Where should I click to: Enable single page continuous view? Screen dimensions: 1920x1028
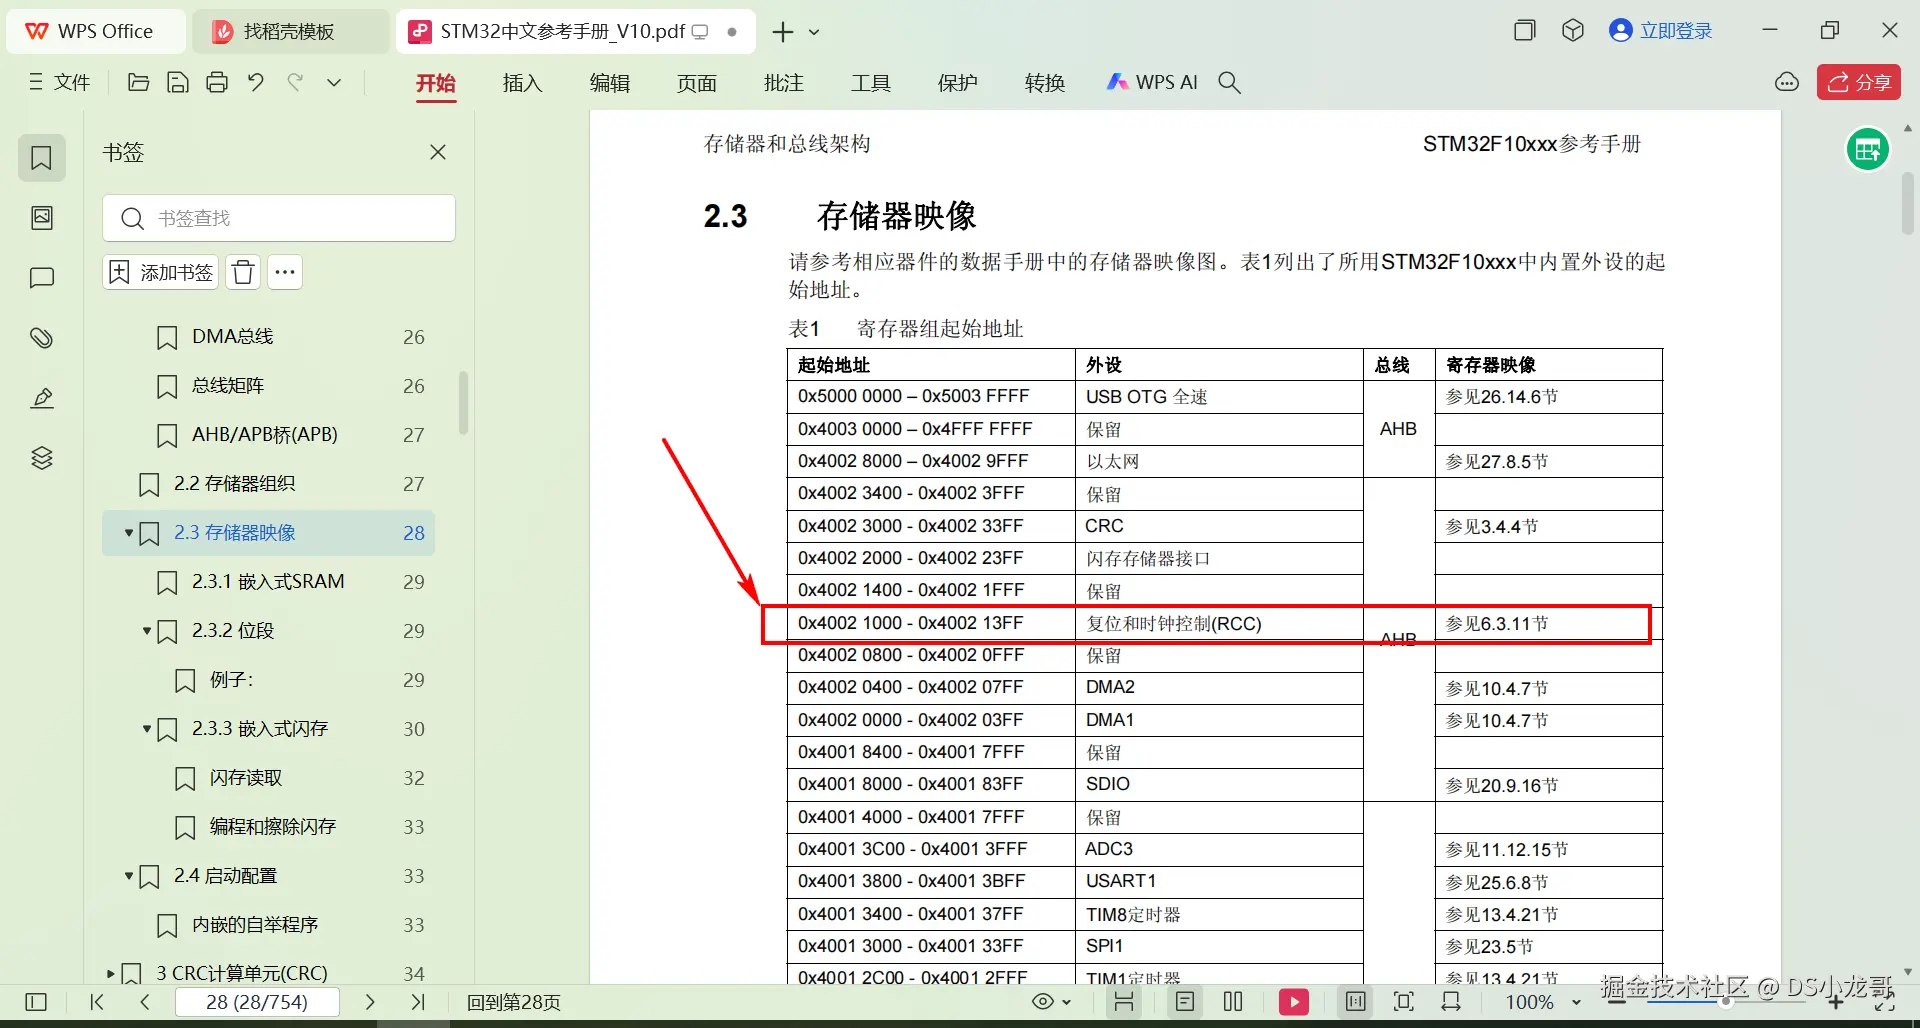(x=1185, y=1002)
